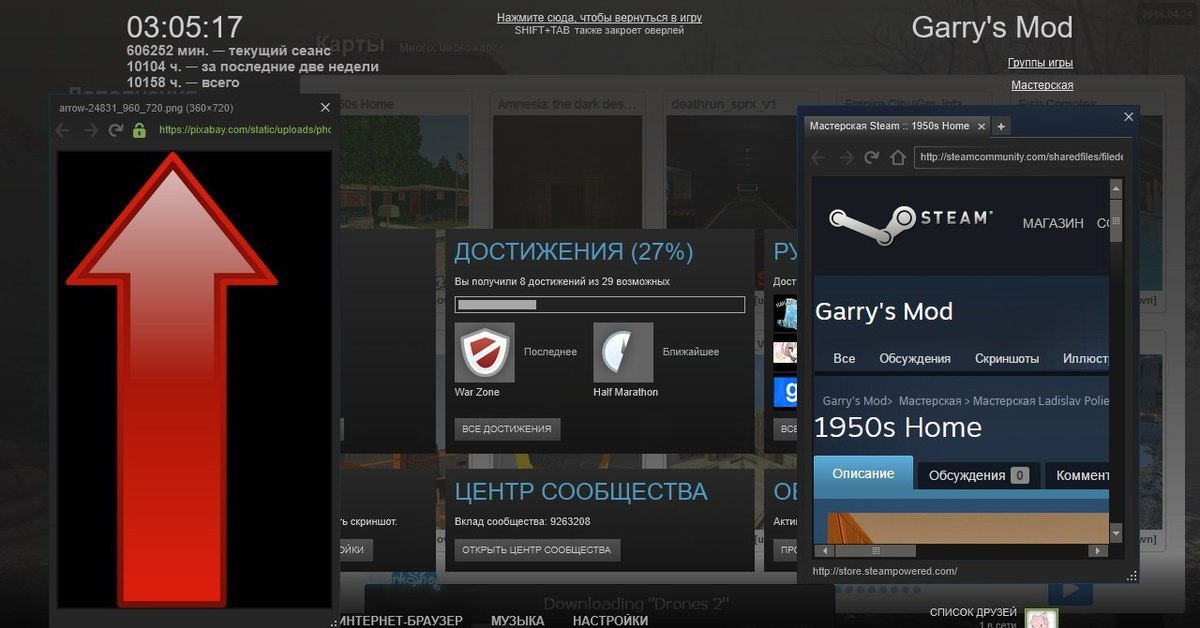
Task: Click right arrow of horizontal scrollbar
Action: pos(1098,551)
